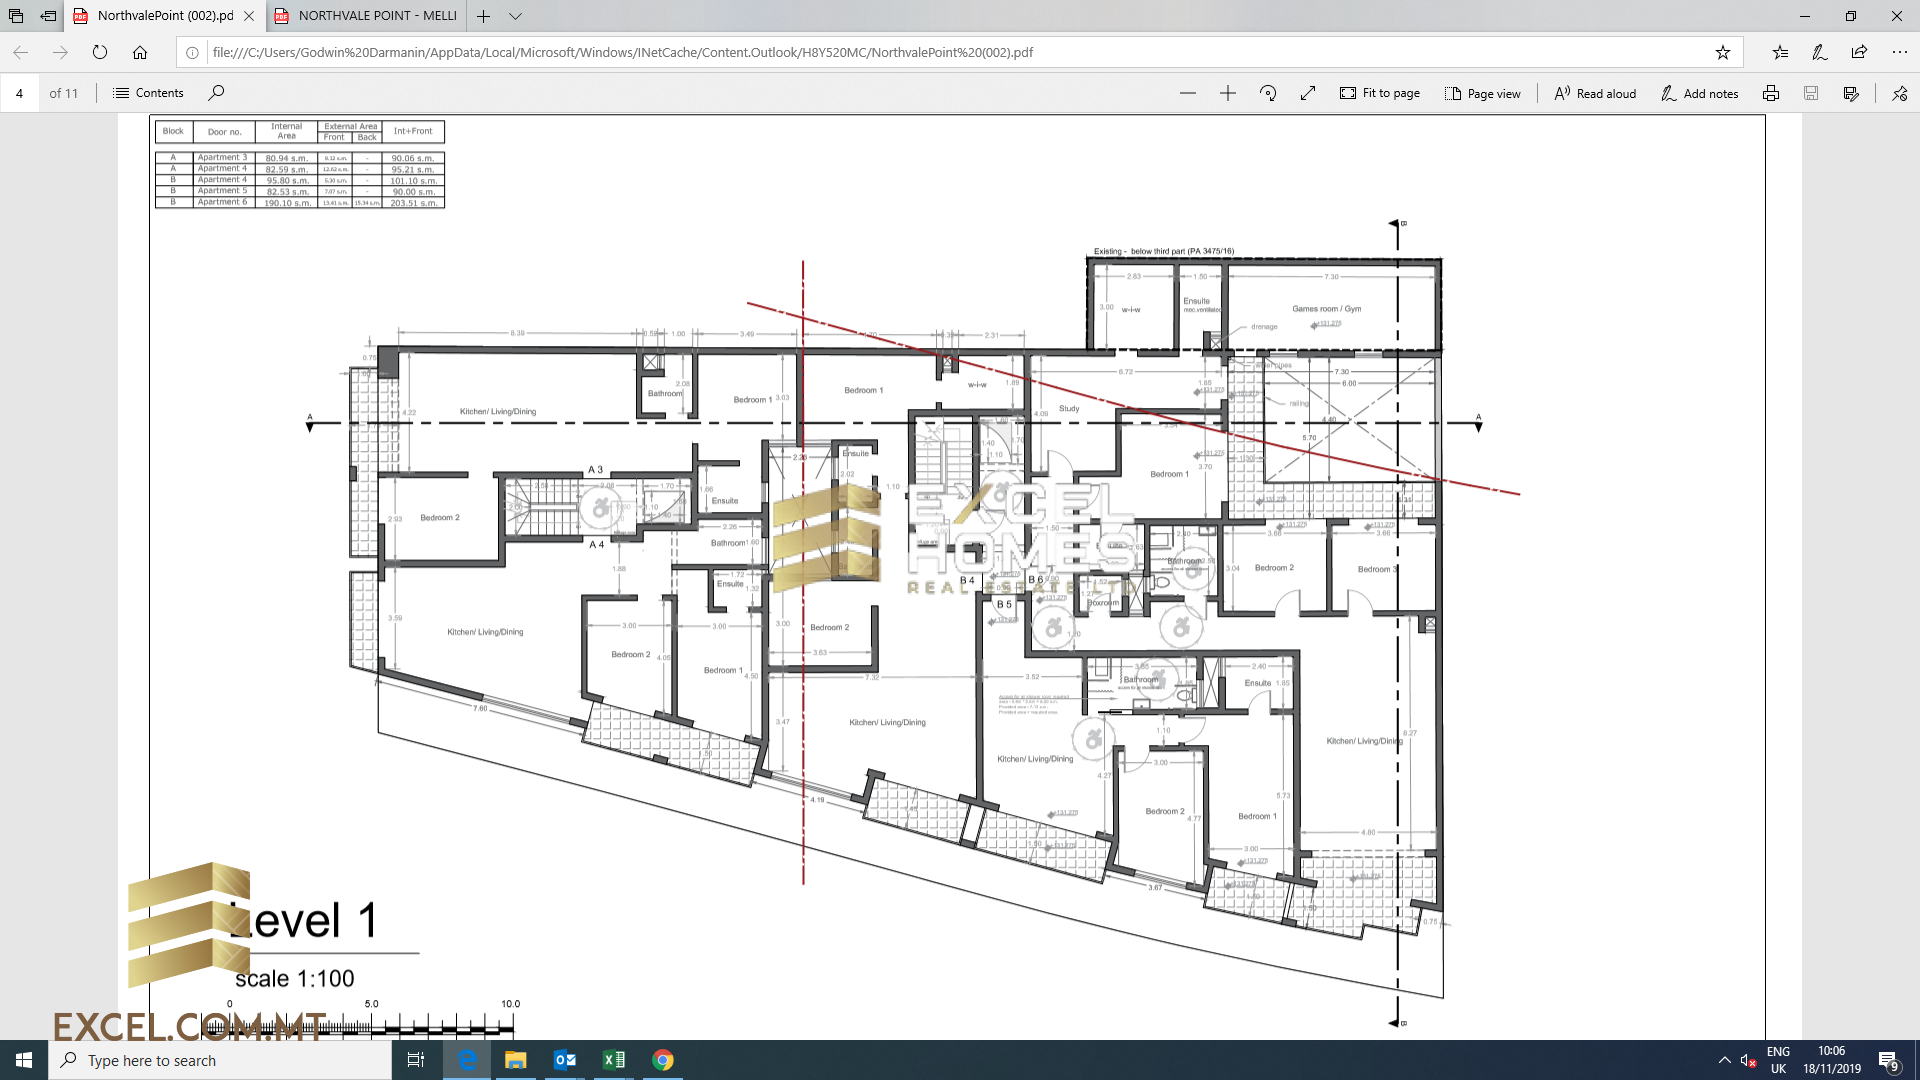Click the Zoom in icon
Image resolution: width=1920 pixels, height=1080 pixels.
[1225, 92]
